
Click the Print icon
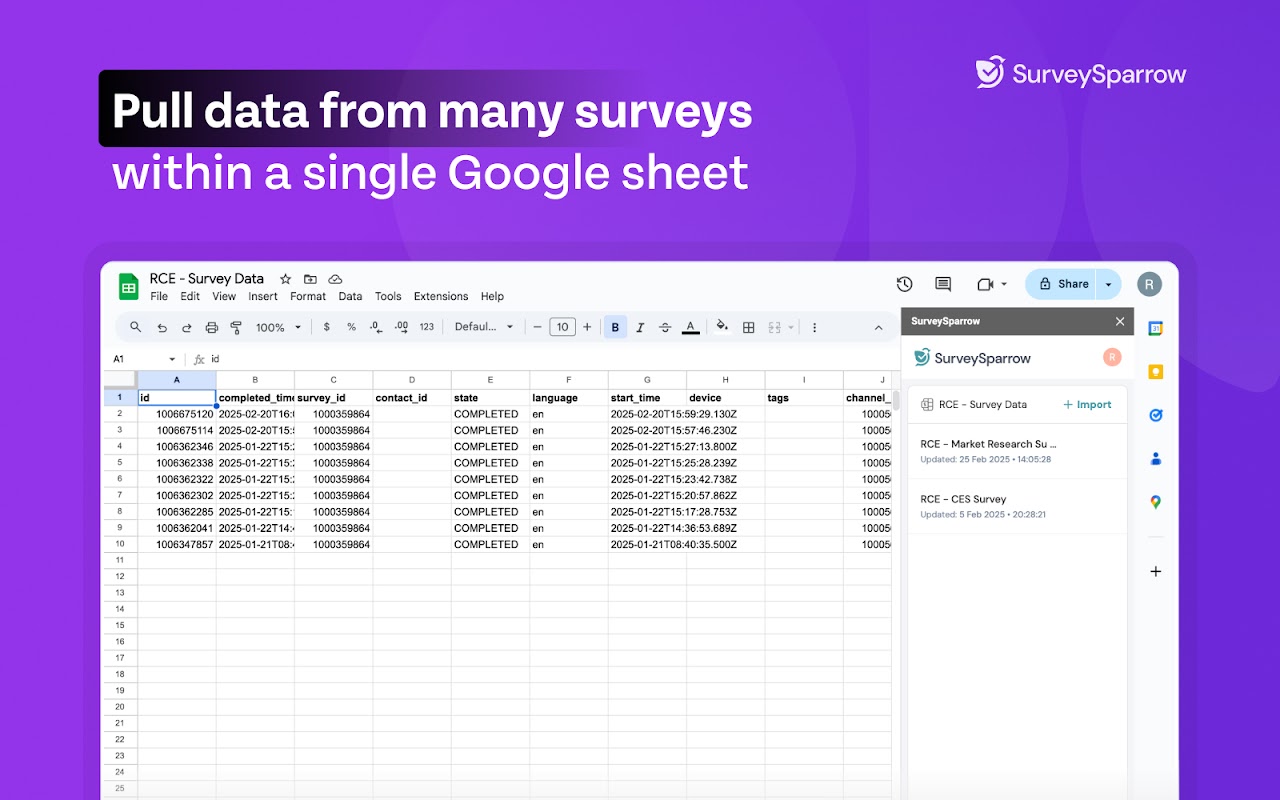[212, 327]
